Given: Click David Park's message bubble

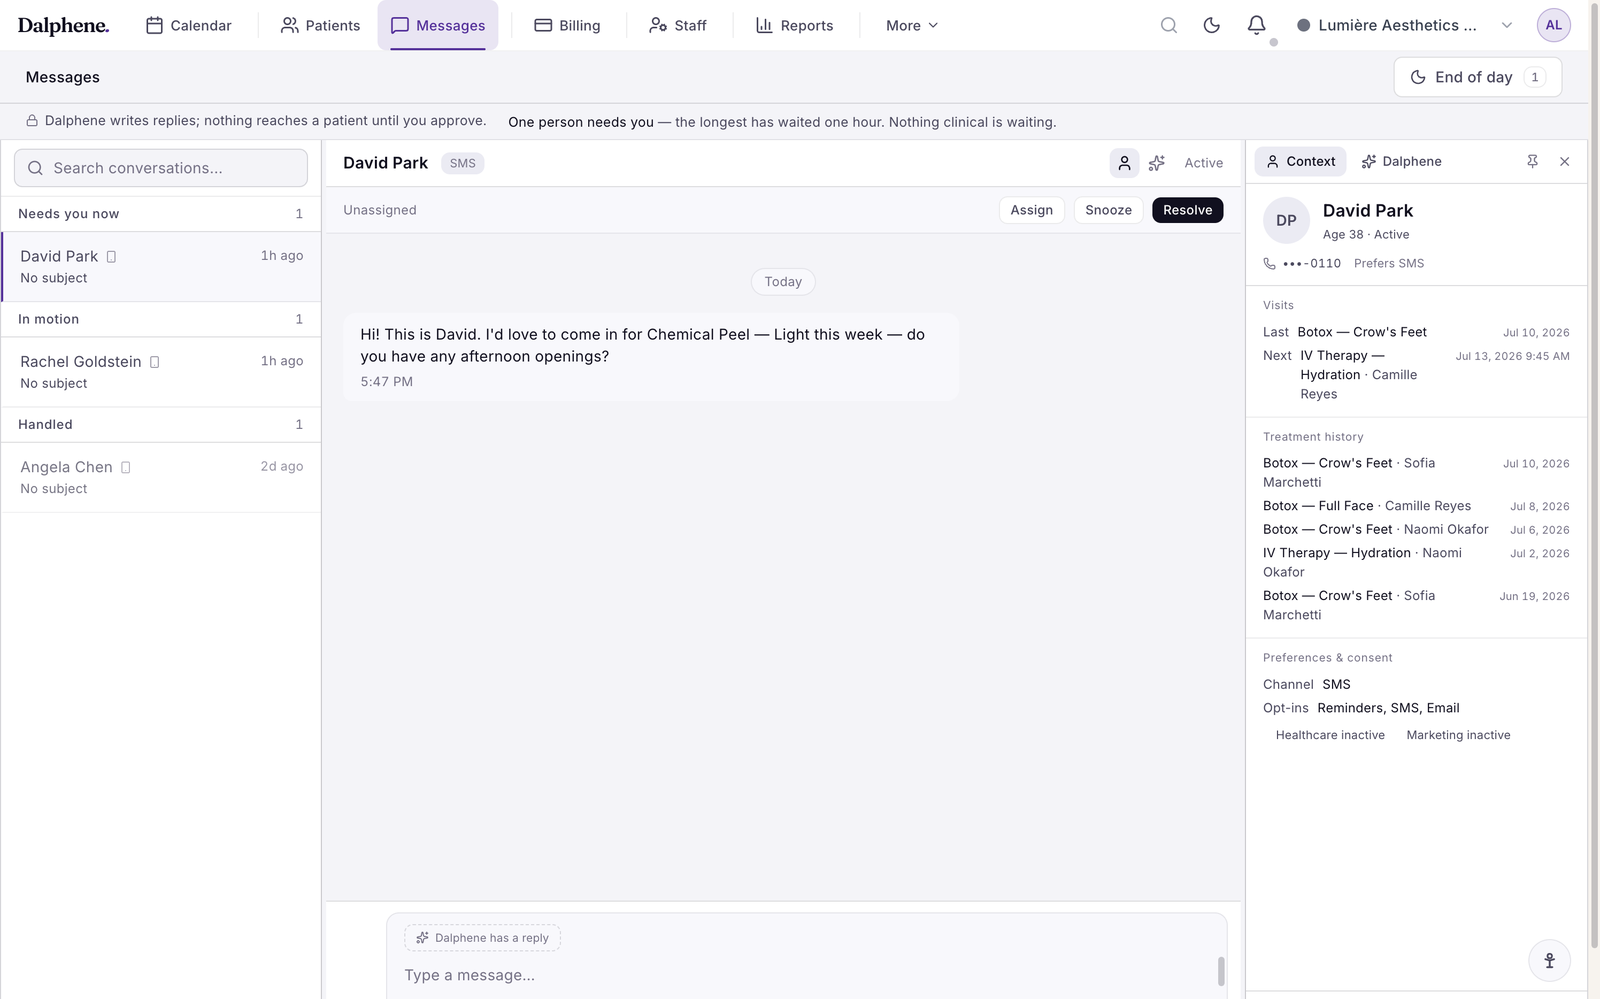Looking at the screenshot, I should click(x=650, y=358).
